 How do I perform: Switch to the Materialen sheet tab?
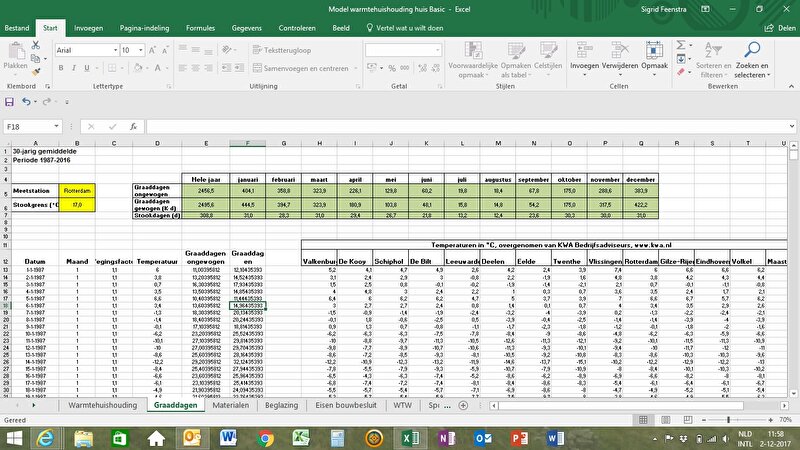(230, 406)
